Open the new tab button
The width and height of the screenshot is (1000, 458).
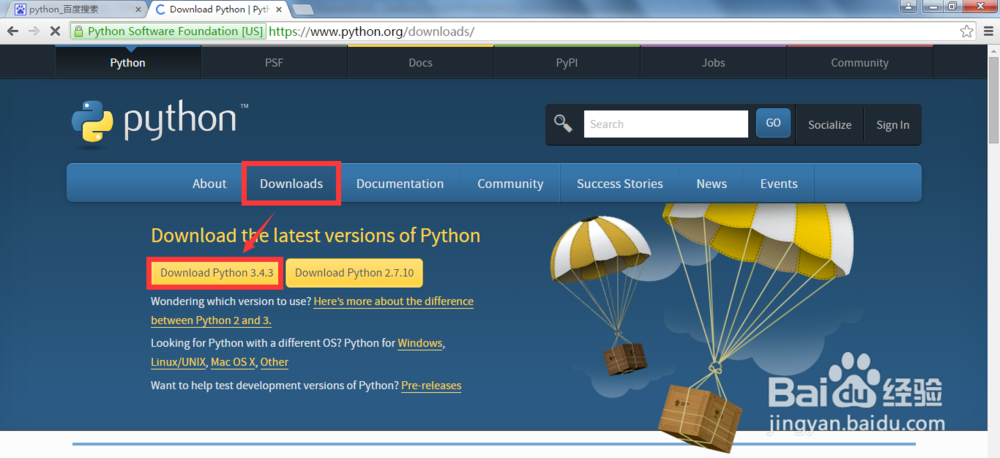point(302,10)
